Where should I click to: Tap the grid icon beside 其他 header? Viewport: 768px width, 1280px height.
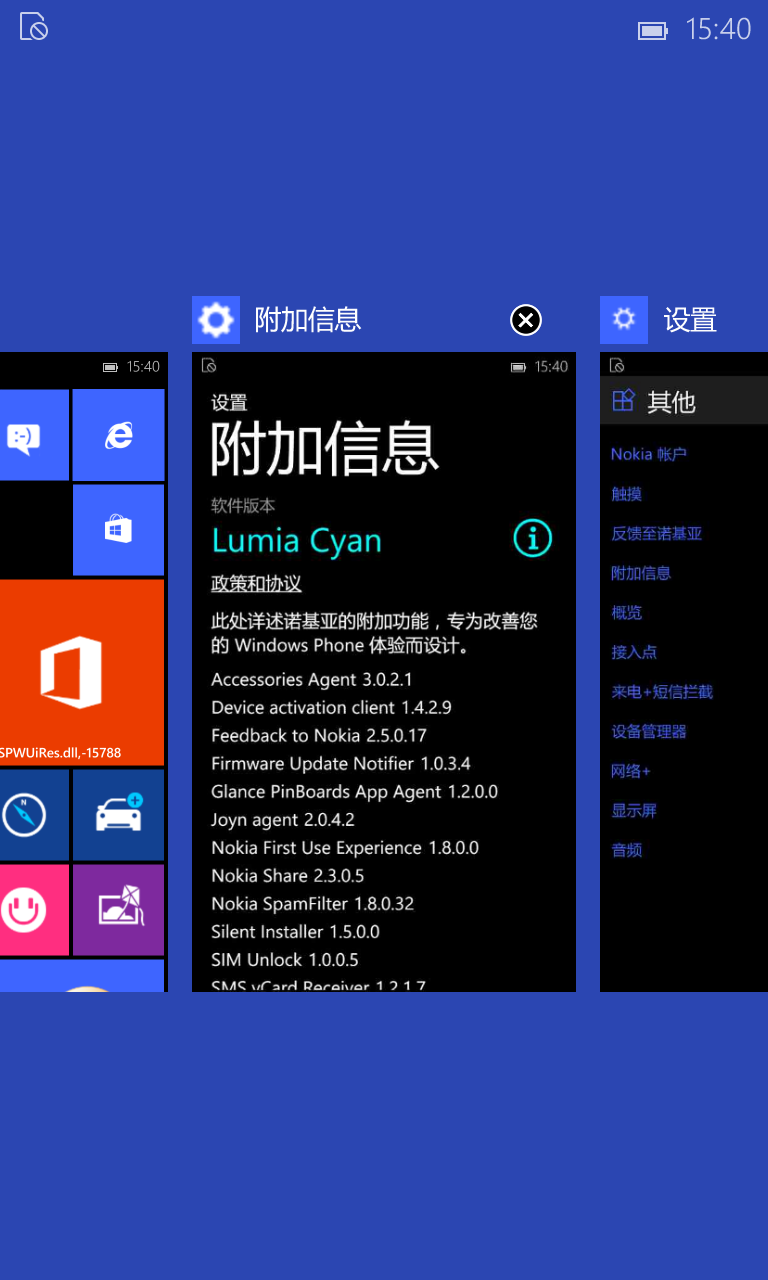click(623, 400)
